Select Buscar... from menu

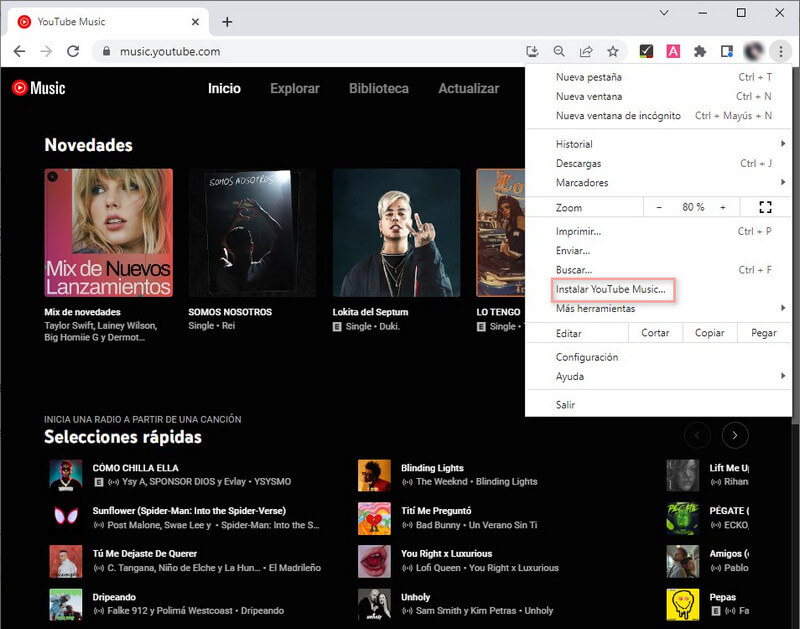click(658, 270)
